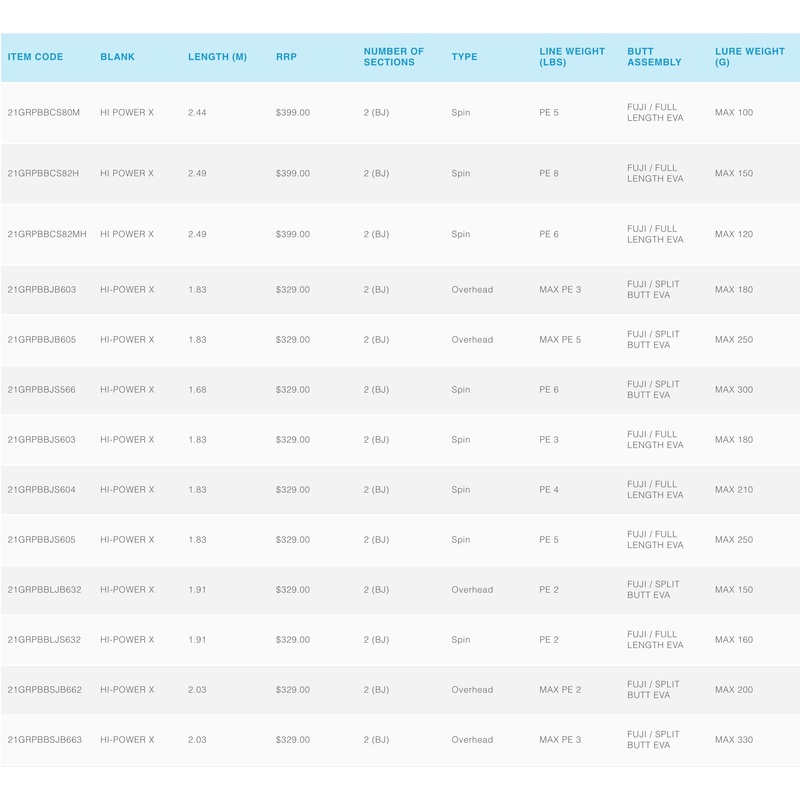Click item code 21GRPBBCS82H
The height and width of the screenshot is (800, 800).
[43, 174]
